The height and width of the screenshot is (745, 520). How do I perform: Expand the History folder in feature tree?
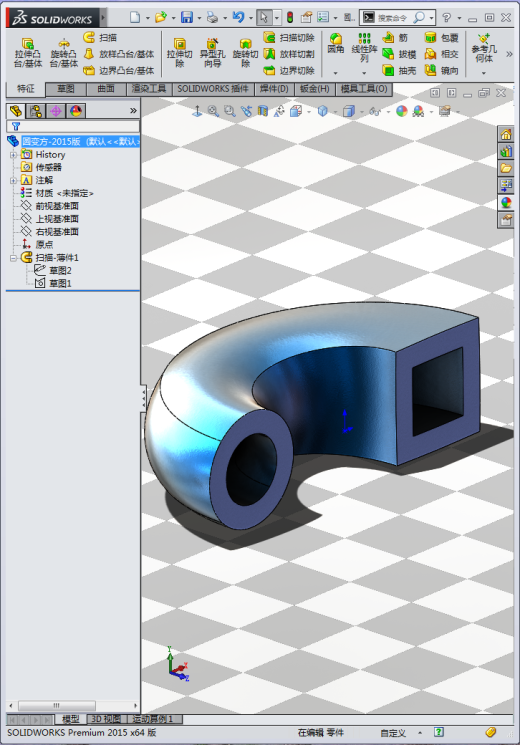[x=13, y=154]
